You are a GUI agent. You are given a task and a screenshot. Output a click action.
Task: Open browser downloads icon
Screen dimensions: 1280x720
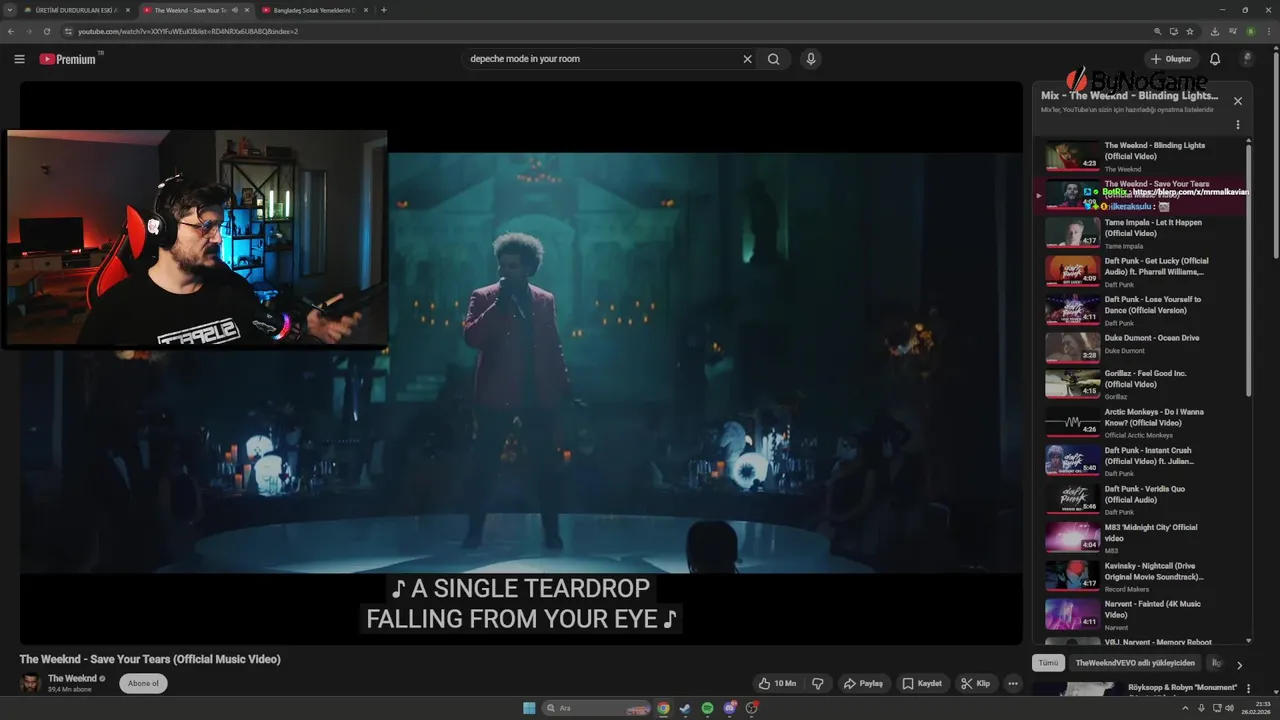pos(1215,31)
